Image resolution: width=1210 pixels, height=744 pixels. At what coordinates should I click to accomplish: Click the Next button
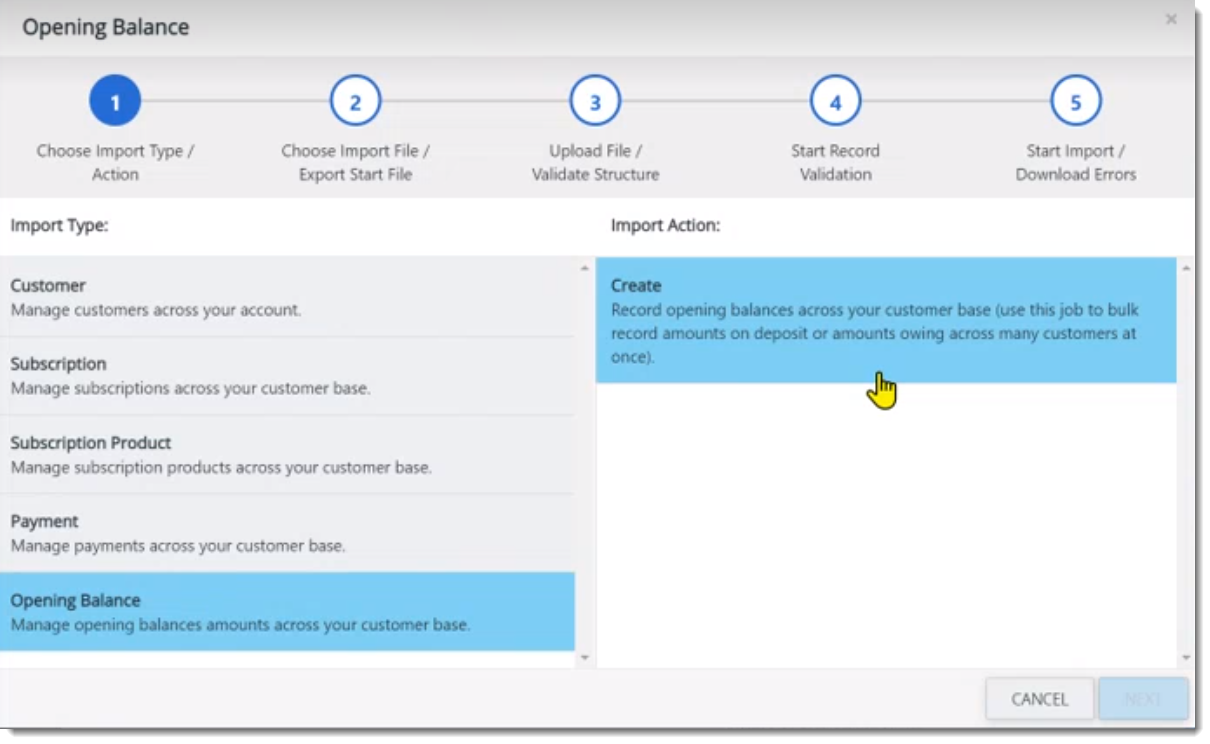point(1143,699)
